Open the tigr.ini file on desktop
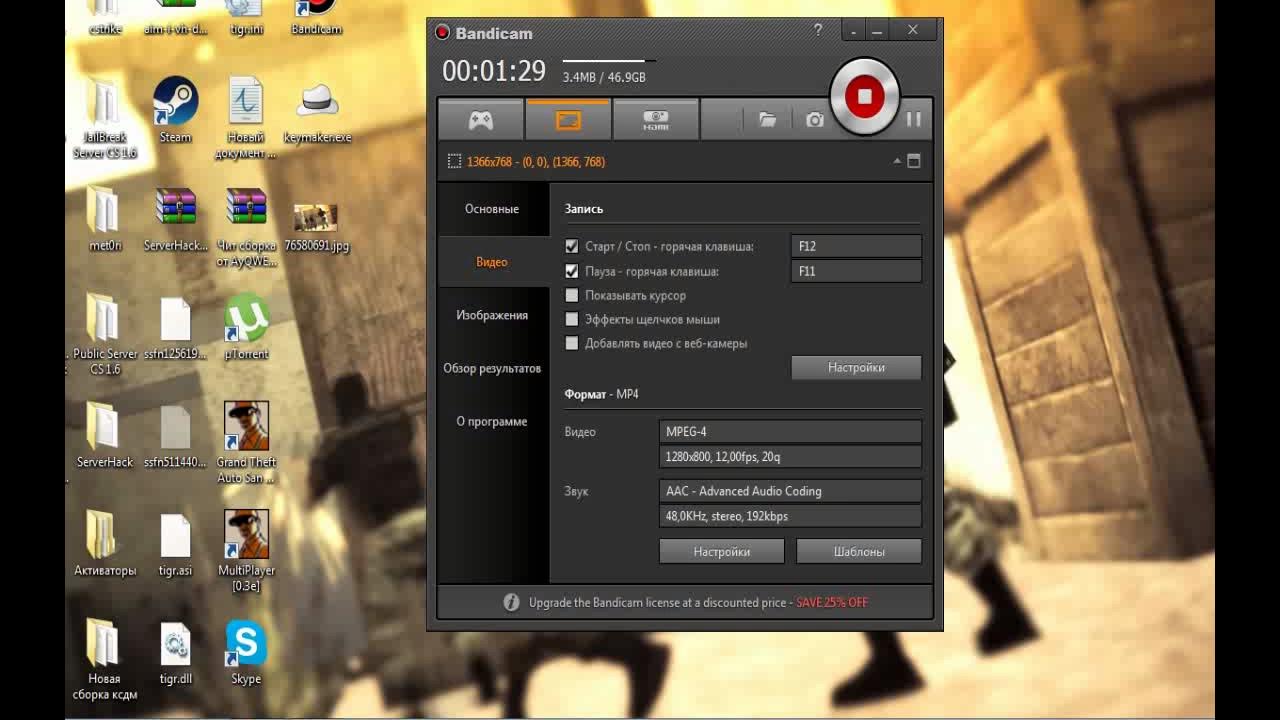Screen dimensions: 1280x720 pos(245,17)
